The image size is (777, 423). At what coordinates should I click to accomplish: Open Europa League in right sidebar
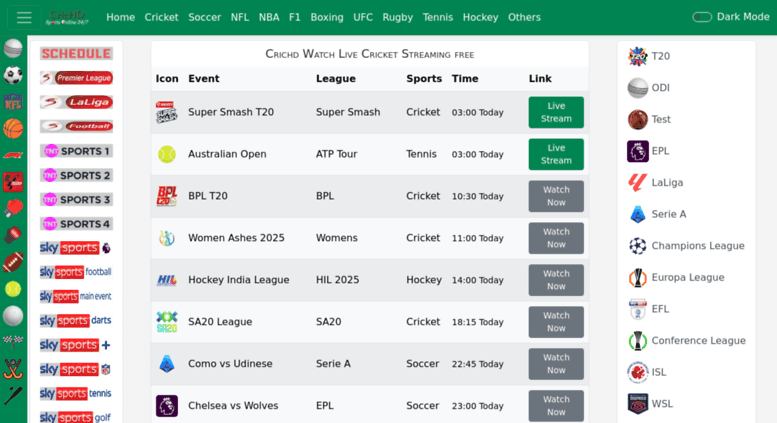676,278
